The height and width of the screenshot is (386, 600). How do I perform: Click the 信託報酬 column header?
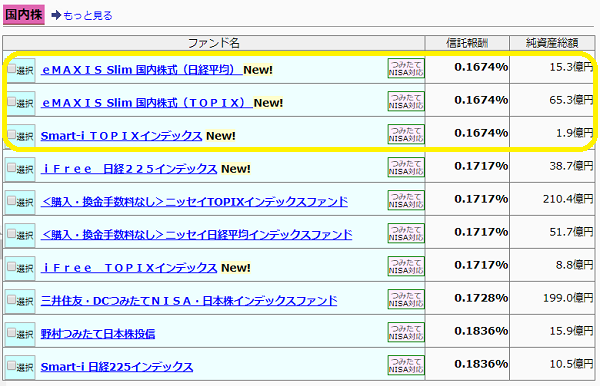pos(467,43)
